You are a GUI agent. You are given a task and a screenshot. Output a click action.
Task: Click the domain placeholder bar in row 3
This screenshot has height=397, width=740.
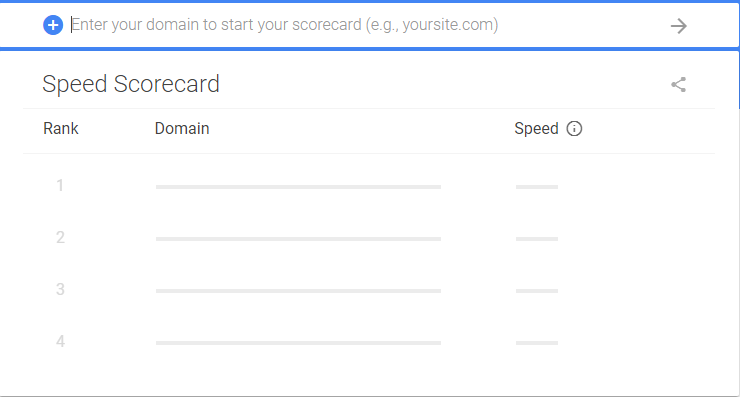[298, 291]
